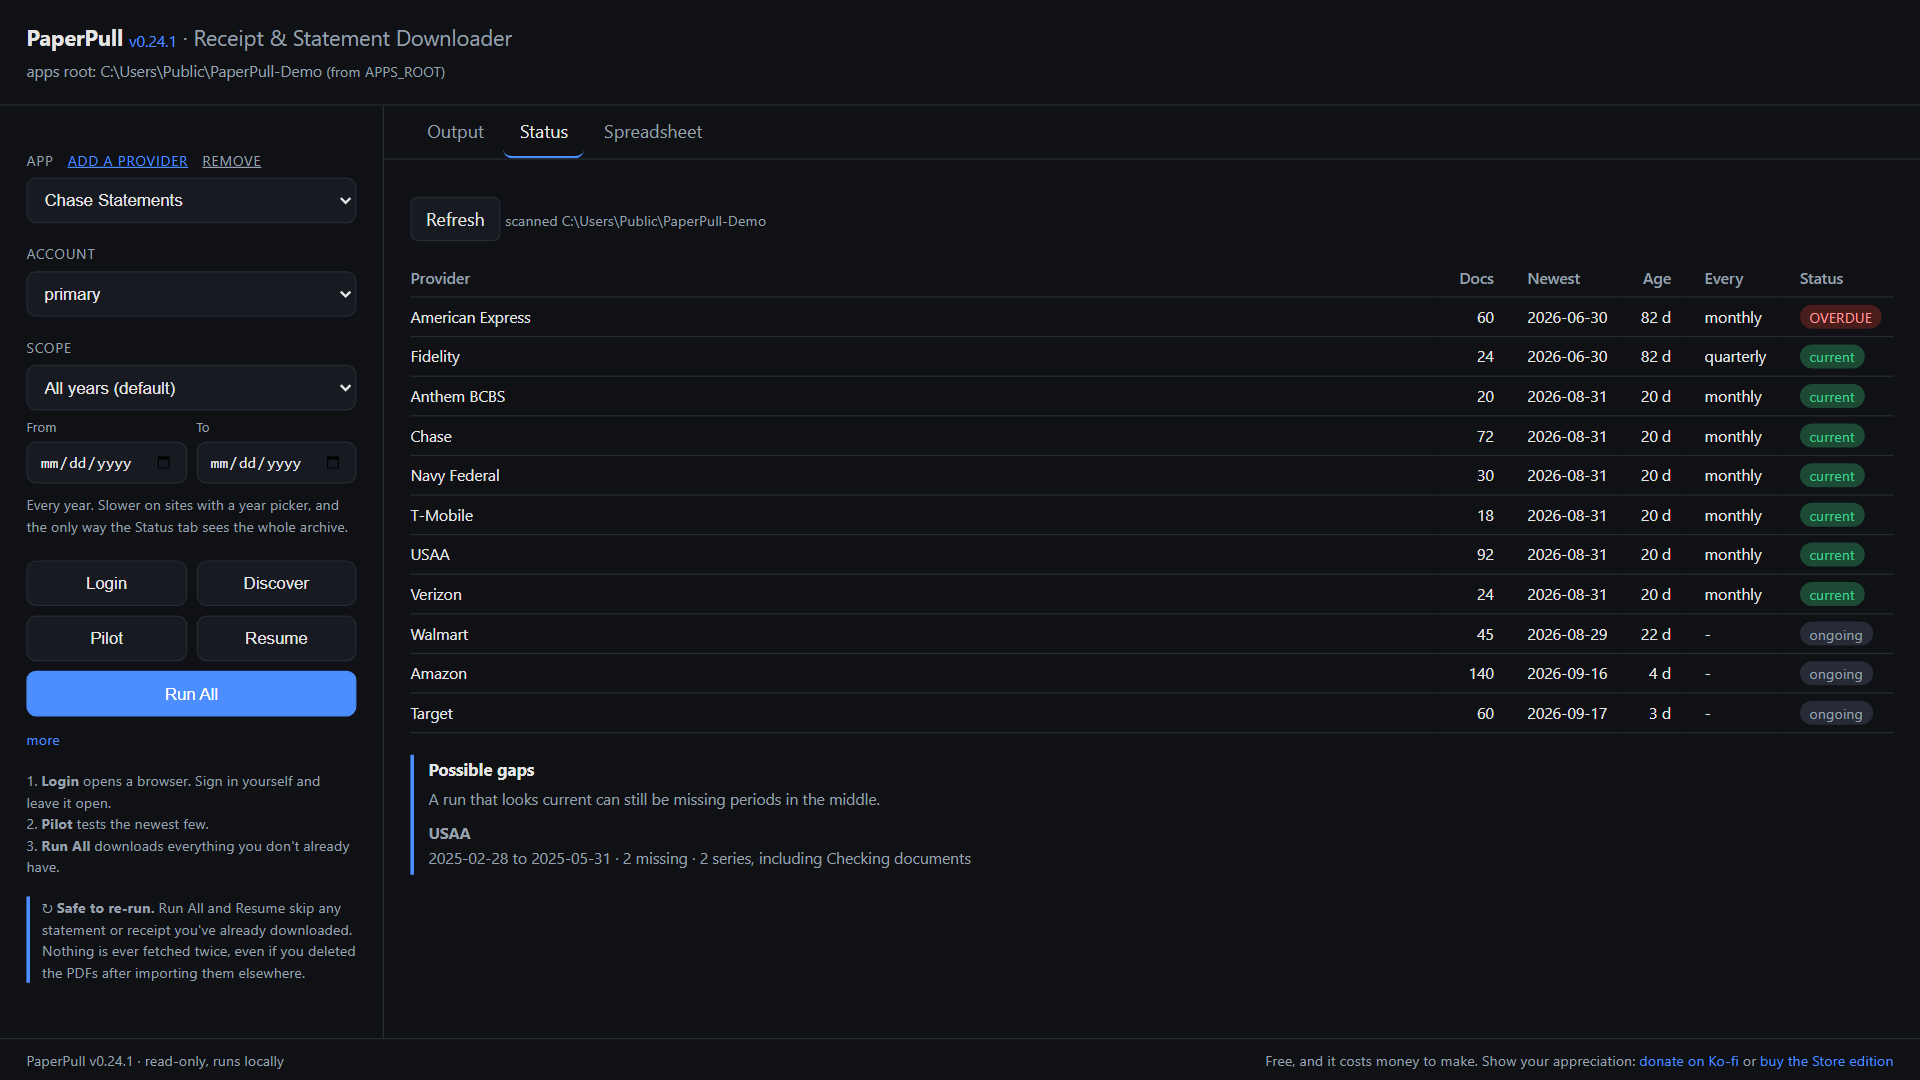
Task: Select the Walmart provider name
Action: pos(439,635)
